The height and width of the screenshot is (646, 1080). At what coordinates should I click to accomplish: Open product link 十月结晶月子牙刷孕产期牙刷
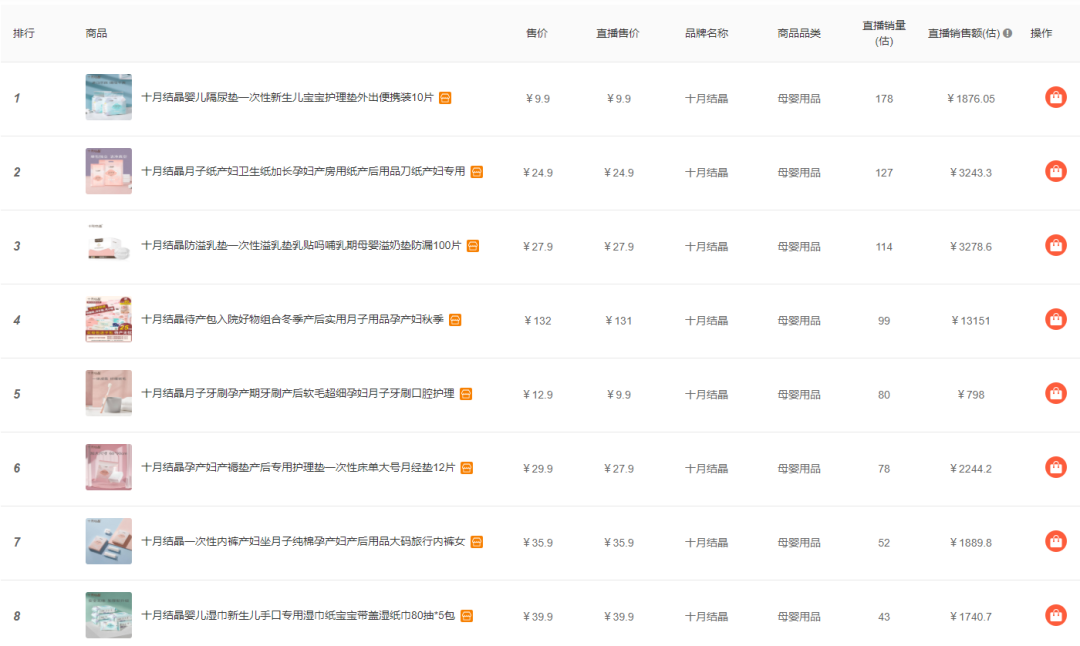(298, 393)
